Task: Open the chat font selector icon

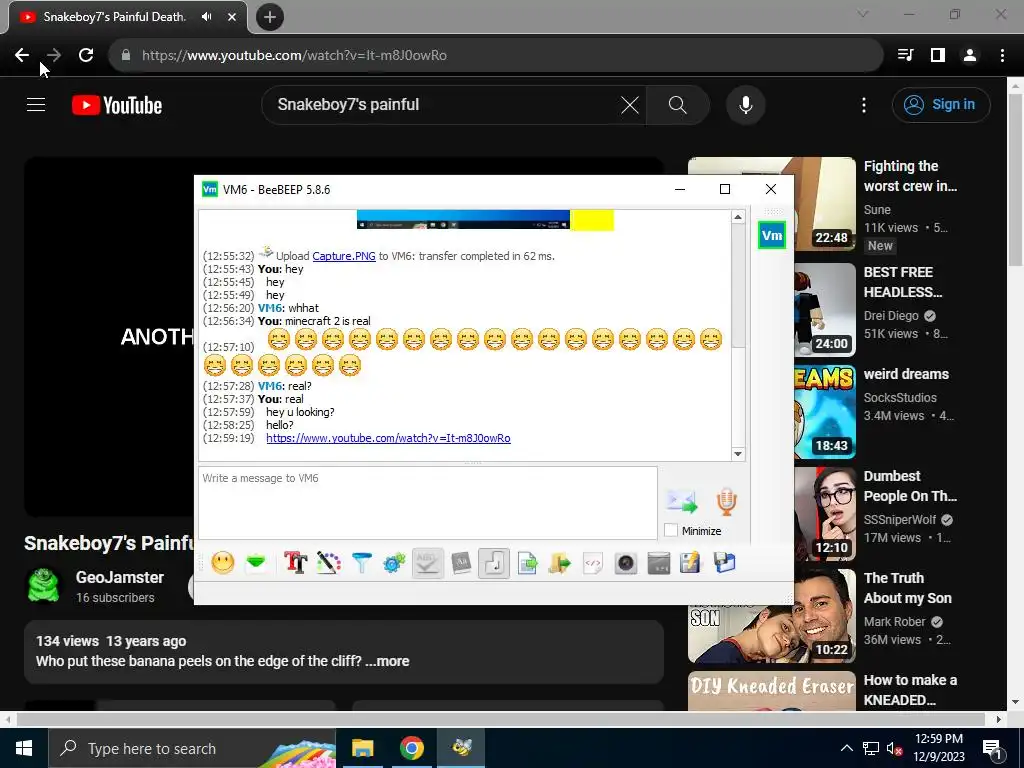Action: 295,563
